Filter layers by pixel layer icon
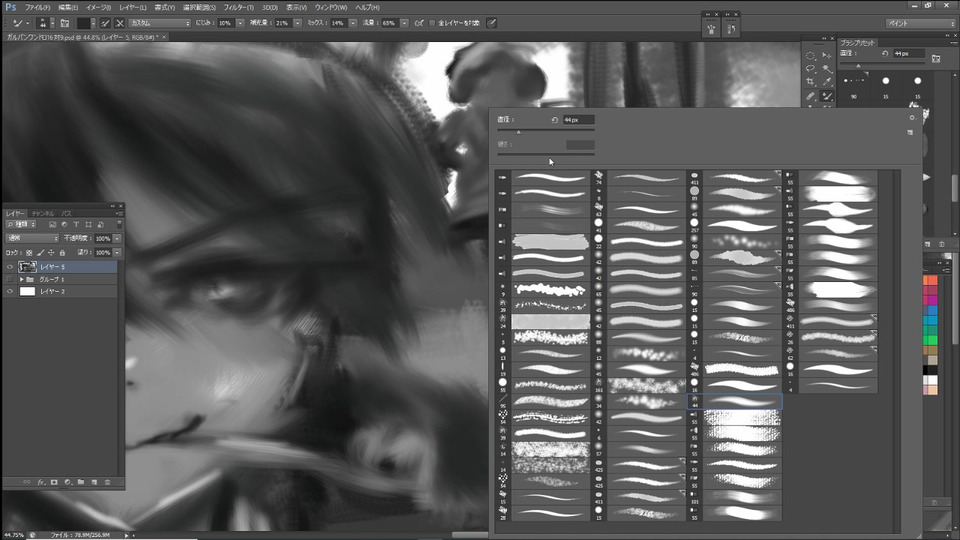The image size is (960, 540). [53, 225]
